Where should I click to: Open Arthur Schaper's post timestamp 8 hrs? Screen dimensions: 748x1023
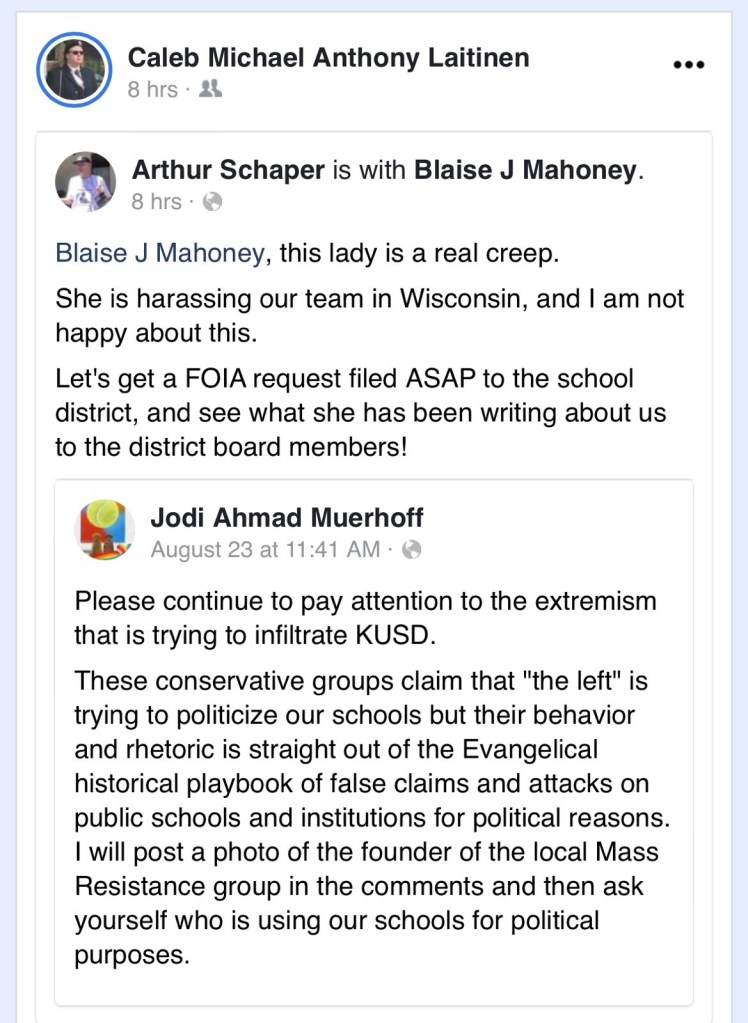(x=156, y=202)
